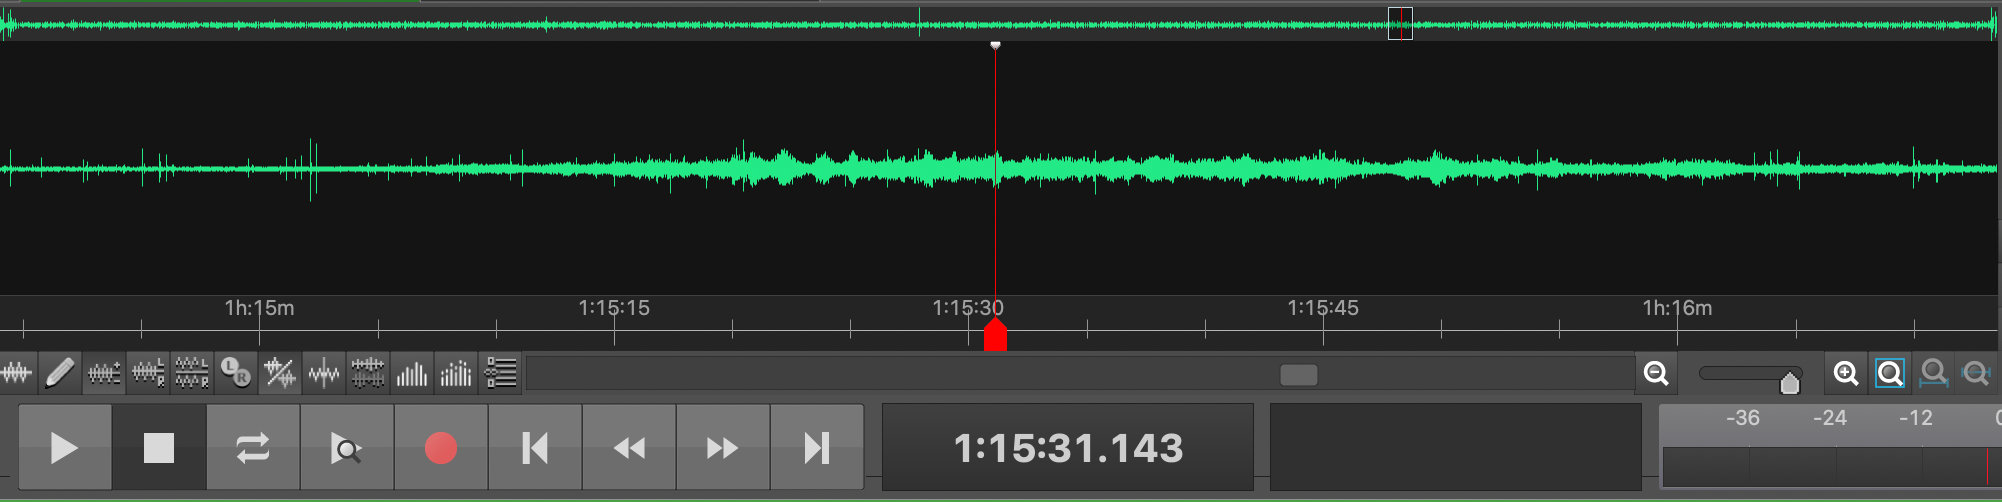Click the view rectangle in overview waveform
The height and width of the screenshot is (502, 2002).
pyautogui.click(x=1400, y=23)
